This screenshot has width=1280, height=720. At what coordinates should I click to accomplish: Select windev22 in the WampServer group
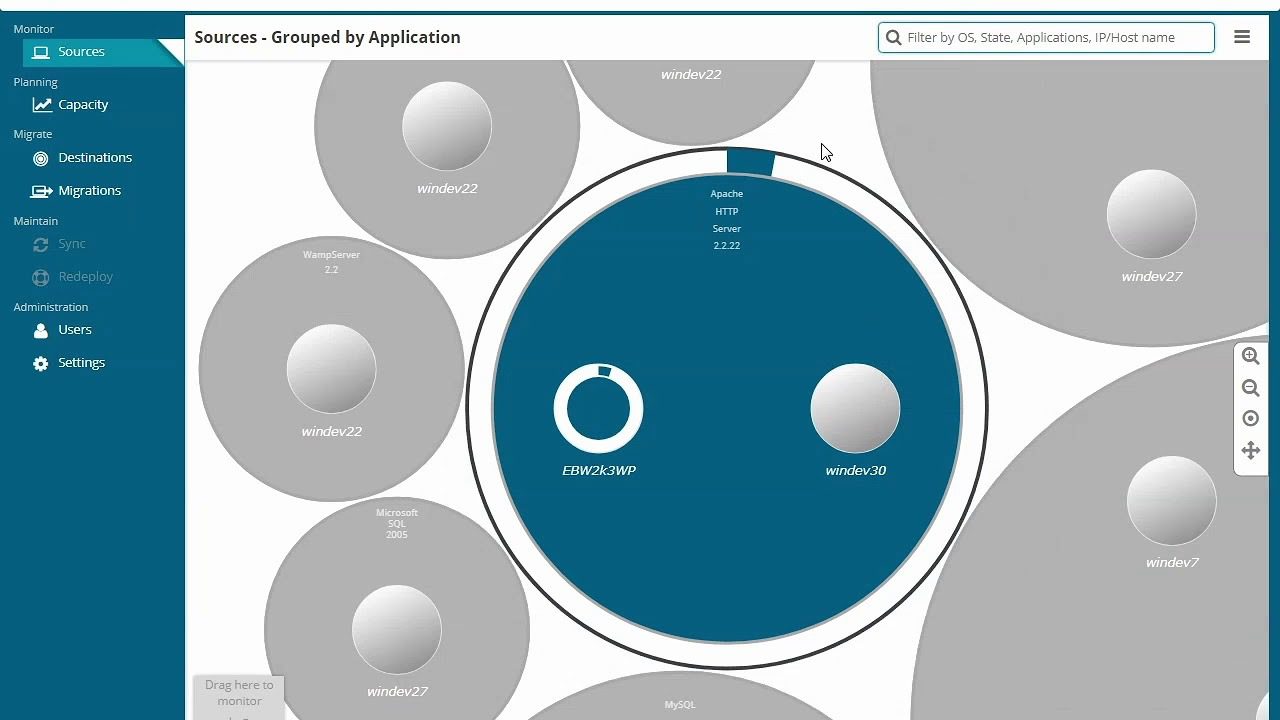click(331, 369)
